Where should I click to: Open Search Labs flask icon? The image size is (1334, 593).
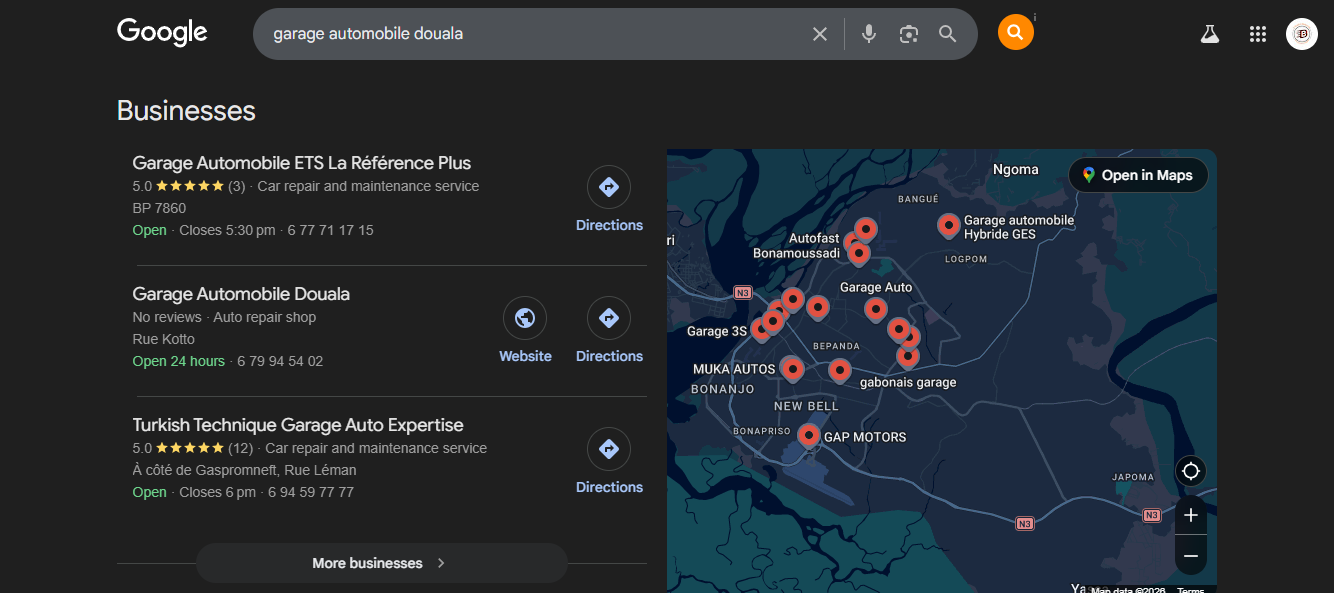coord(1210,34)
